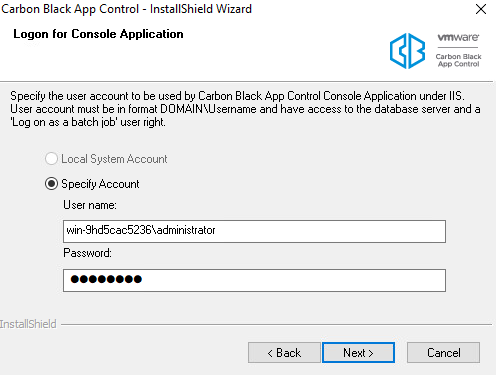Close the InstallShield Wizard window
The image size is (496, 375).
[x=481, y=9]
